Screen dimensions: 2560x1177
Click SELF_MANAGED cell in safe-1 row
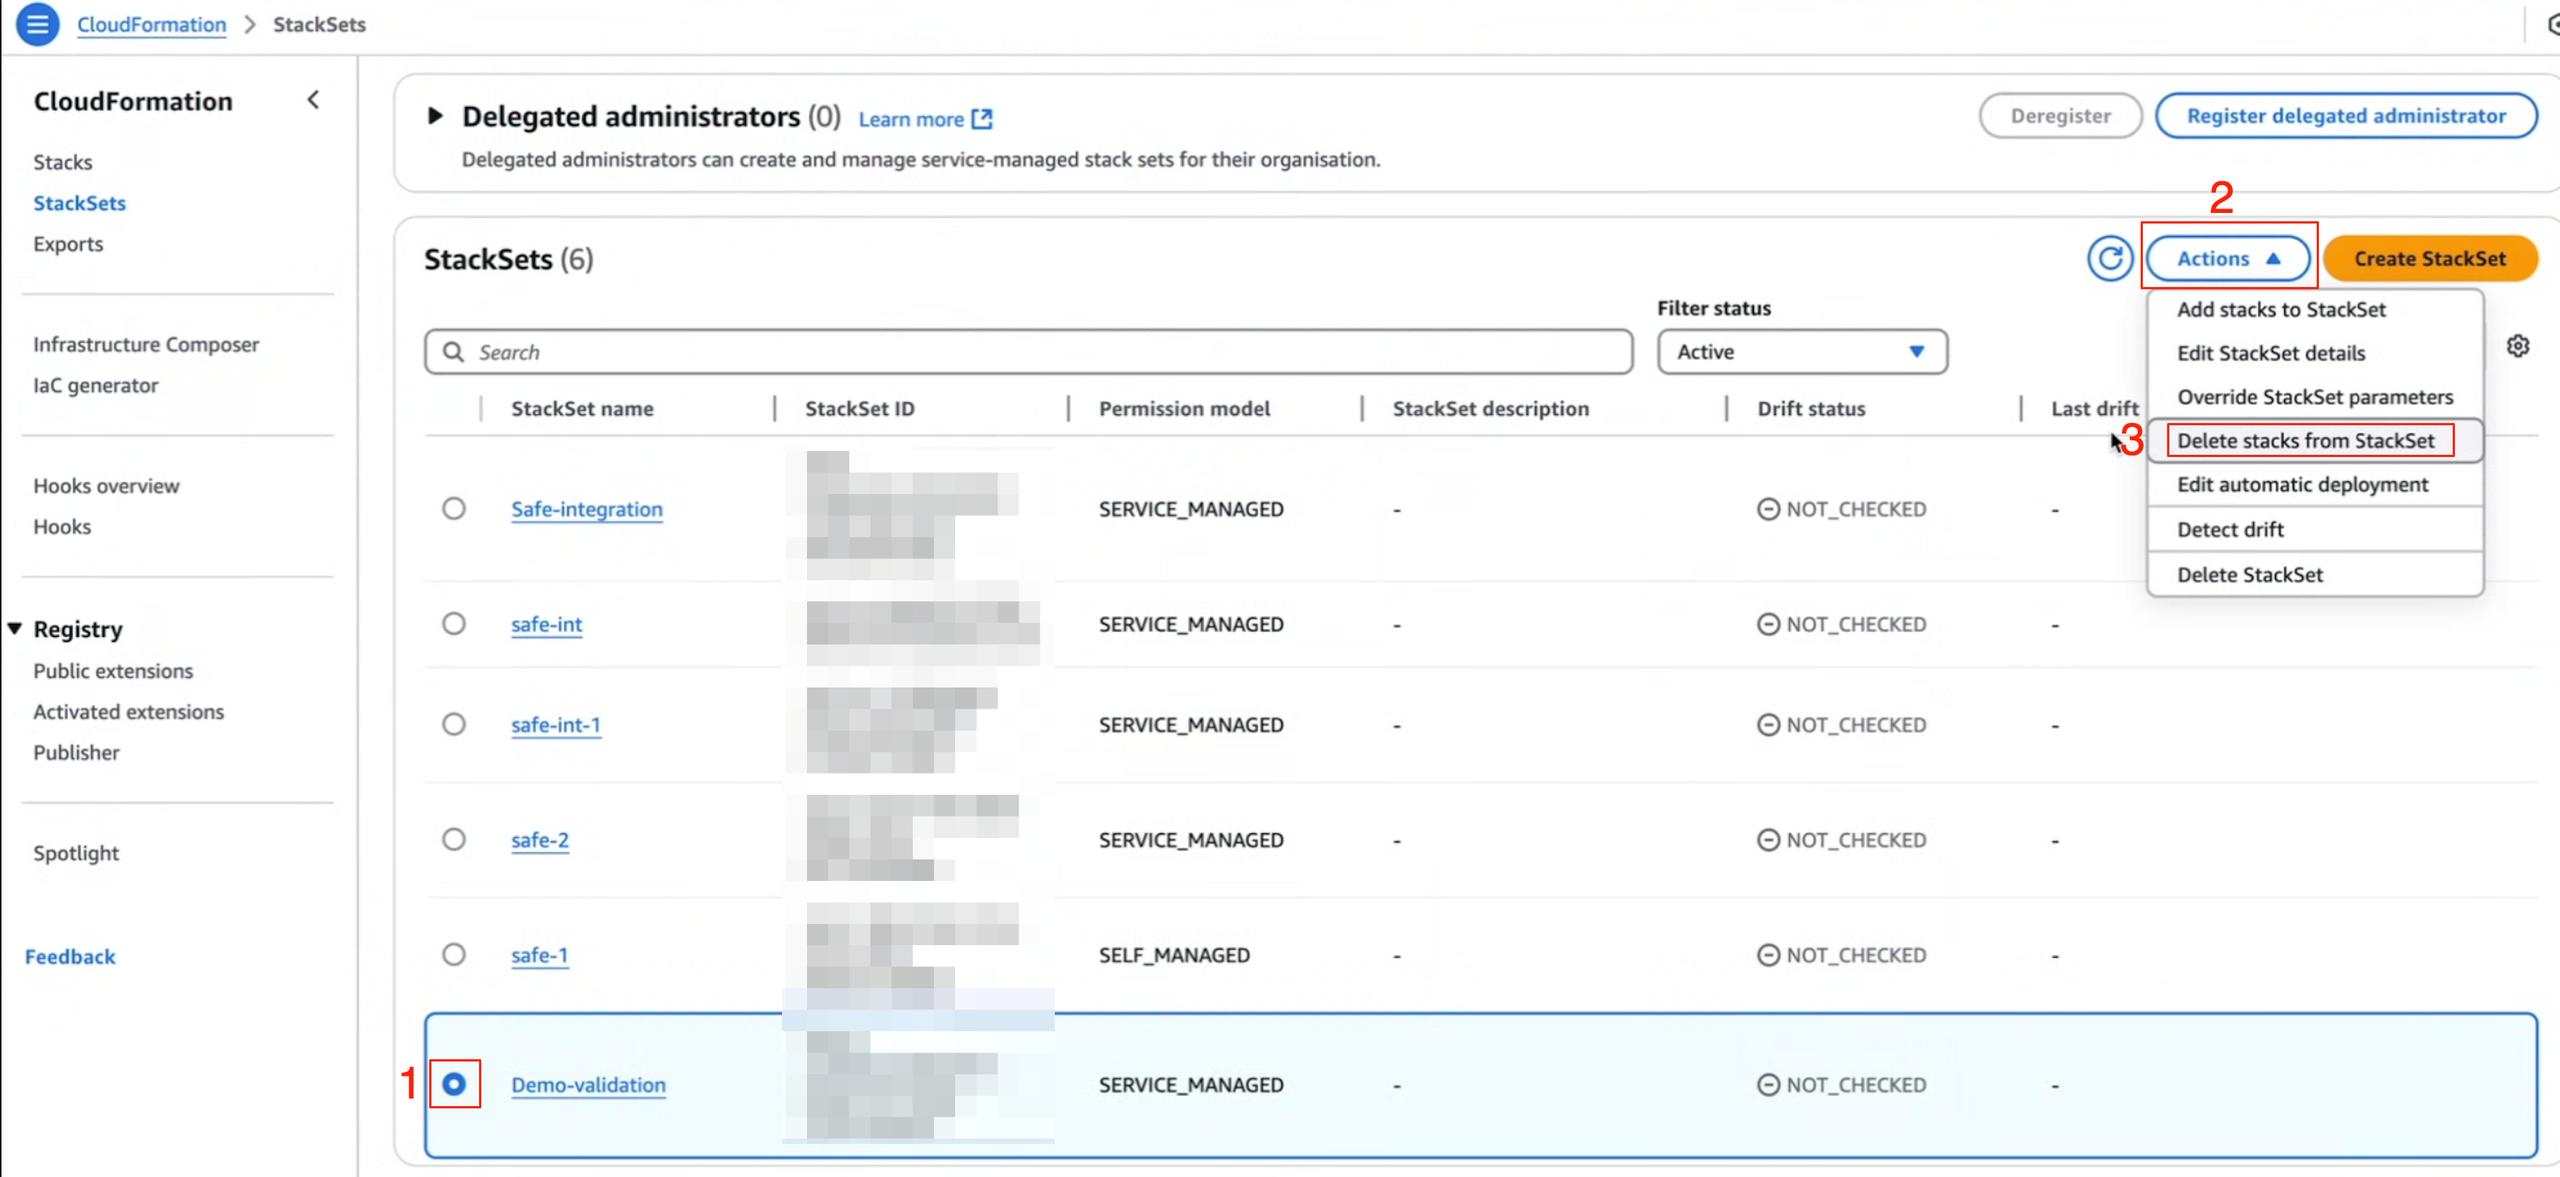pos(1174,955)
